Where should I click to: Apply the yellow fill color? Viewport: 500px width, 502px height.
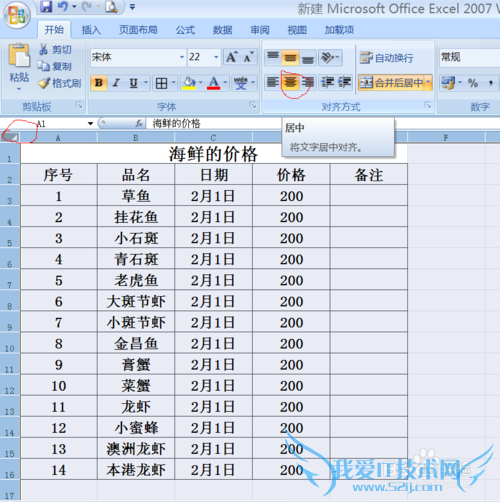coord(189,83)
